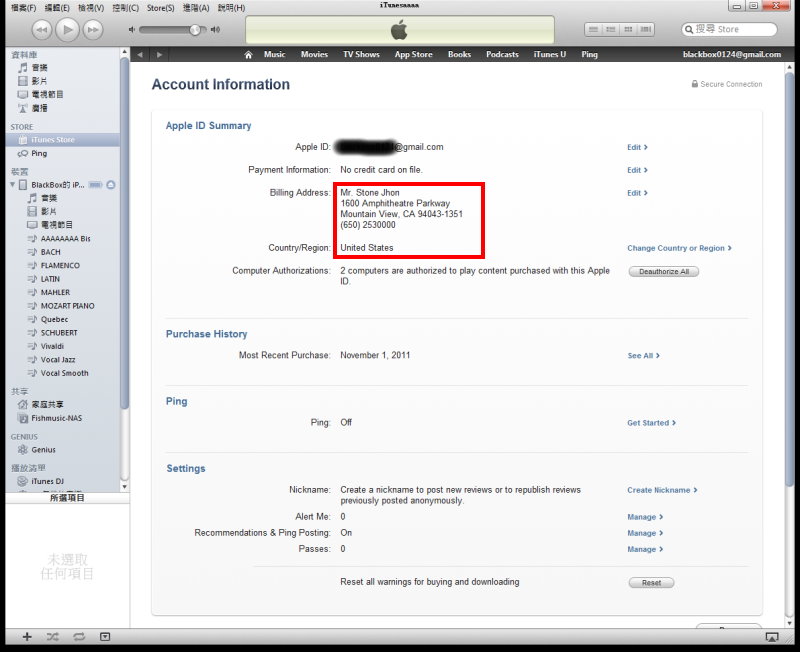
Task: Open the iTunes Store home page
Action: tap(248, 55)
